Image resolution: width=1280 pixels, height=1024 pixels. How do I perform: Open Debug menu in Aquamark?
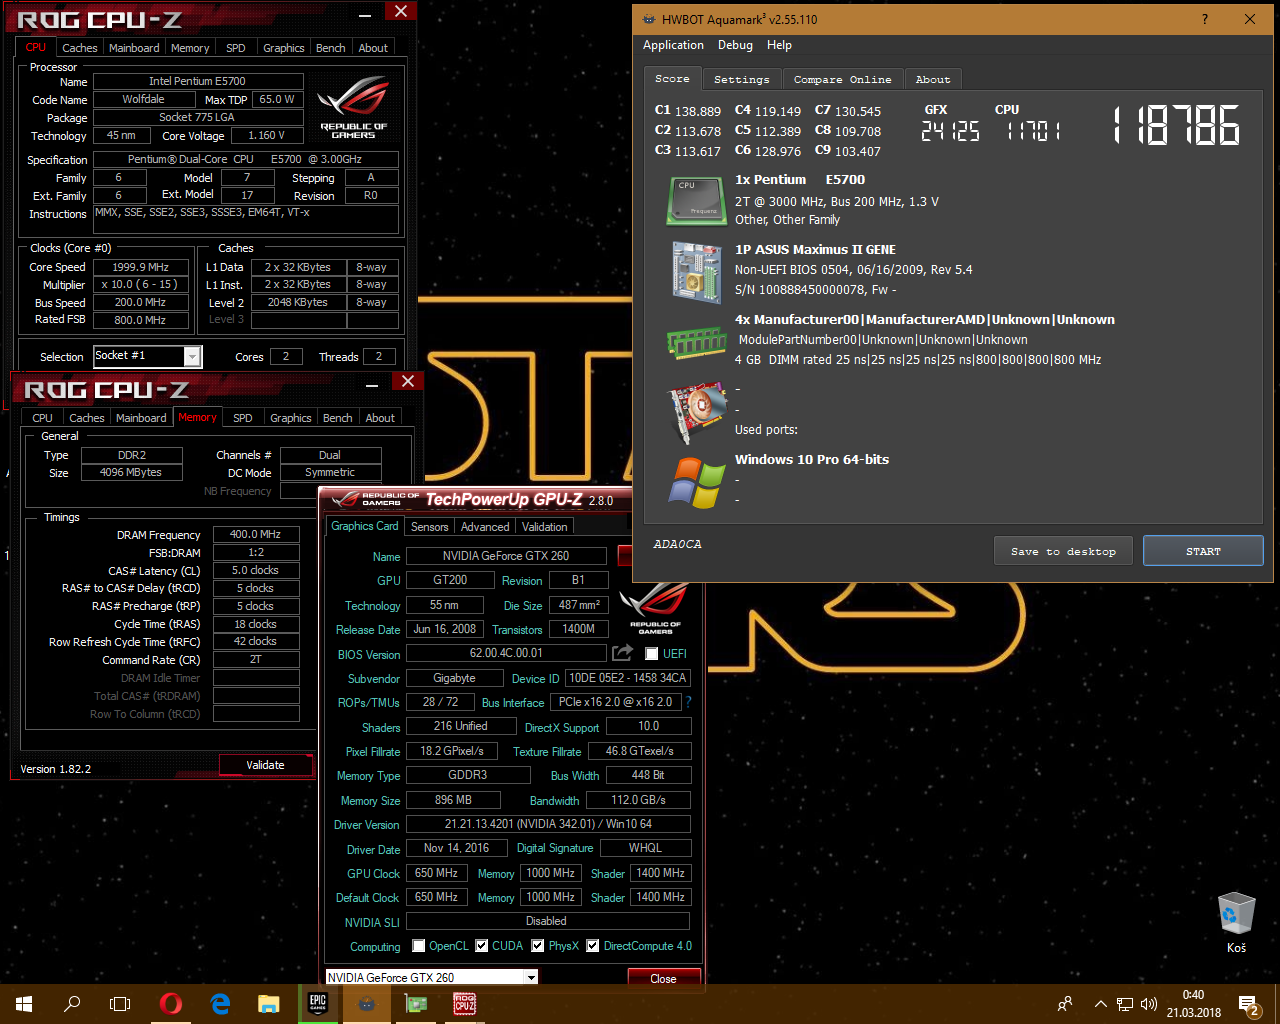pyautogui.click(x=735, y=45)
